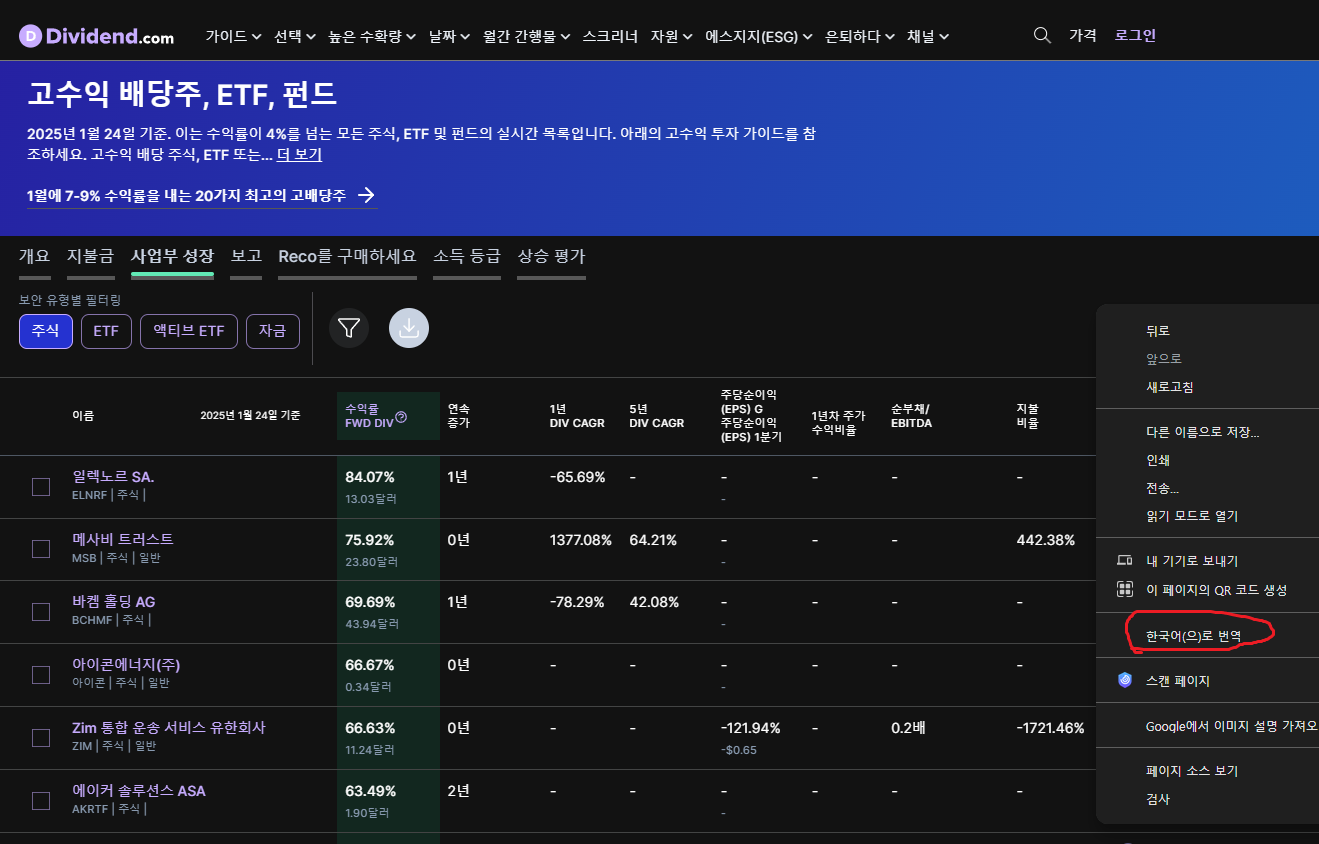Viewport: 1319px width, 844px height.
Task: Click the QR code icon in the context menu
Action: (1125, 590)
